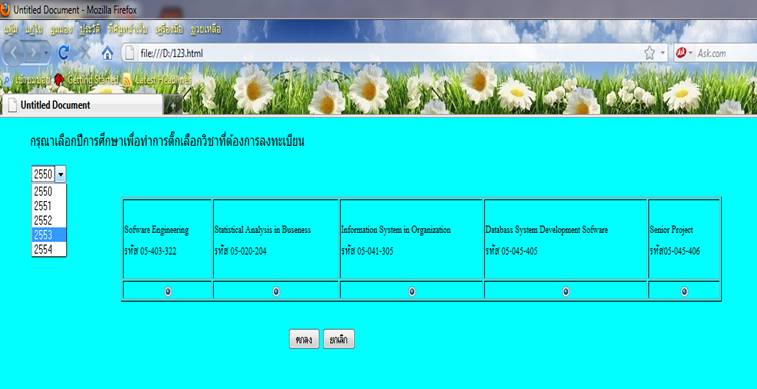Open the File (แฟ้ม) menu
The height and width of the screenshot is (389, 757).
point(11,30)
